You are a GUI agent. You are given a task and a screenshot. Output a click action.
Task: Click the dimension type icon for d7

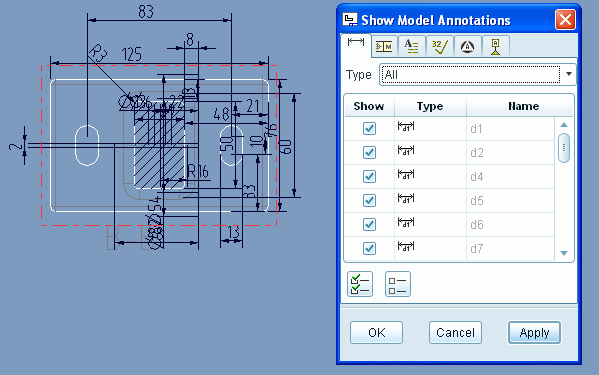point(406,246)
